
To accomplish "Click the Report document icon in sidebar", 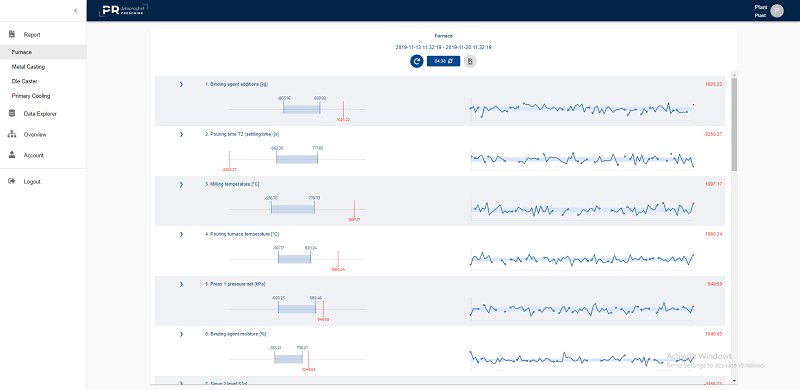I will point(12,34).
